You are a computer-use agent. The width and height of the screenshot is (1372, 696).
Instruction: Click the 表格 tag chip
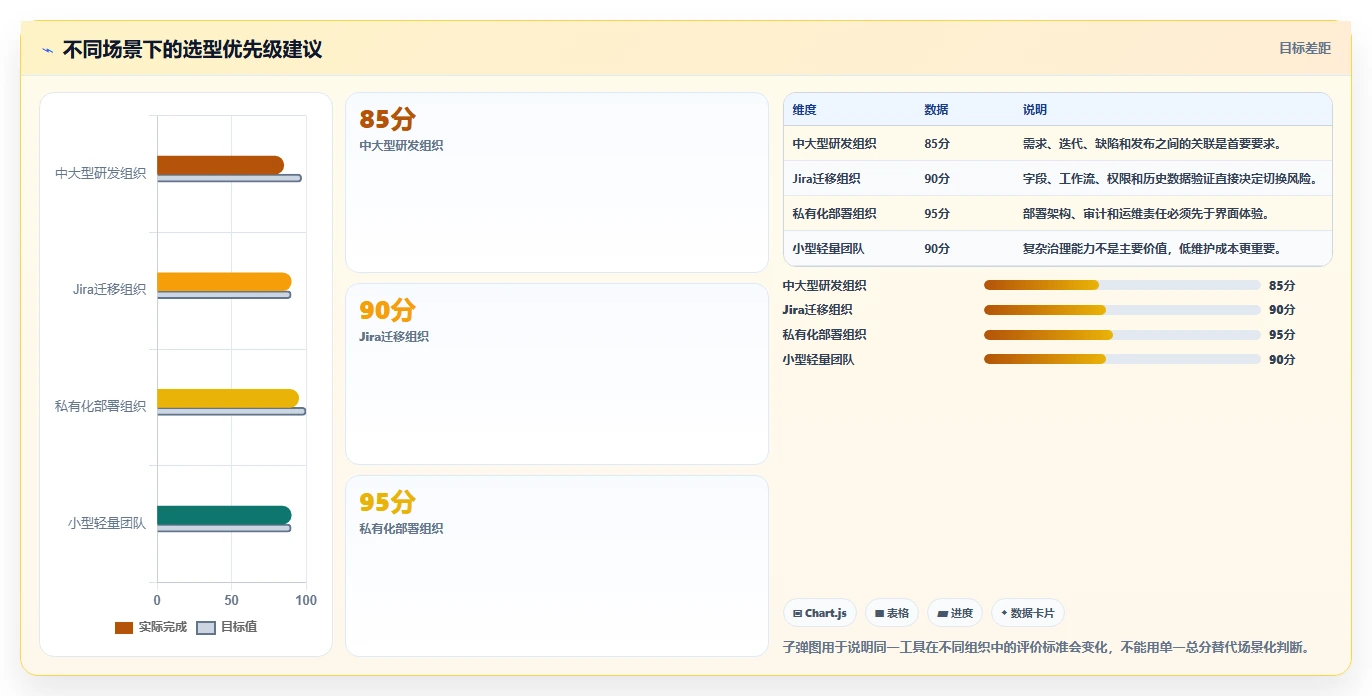(x=891, y=613)
